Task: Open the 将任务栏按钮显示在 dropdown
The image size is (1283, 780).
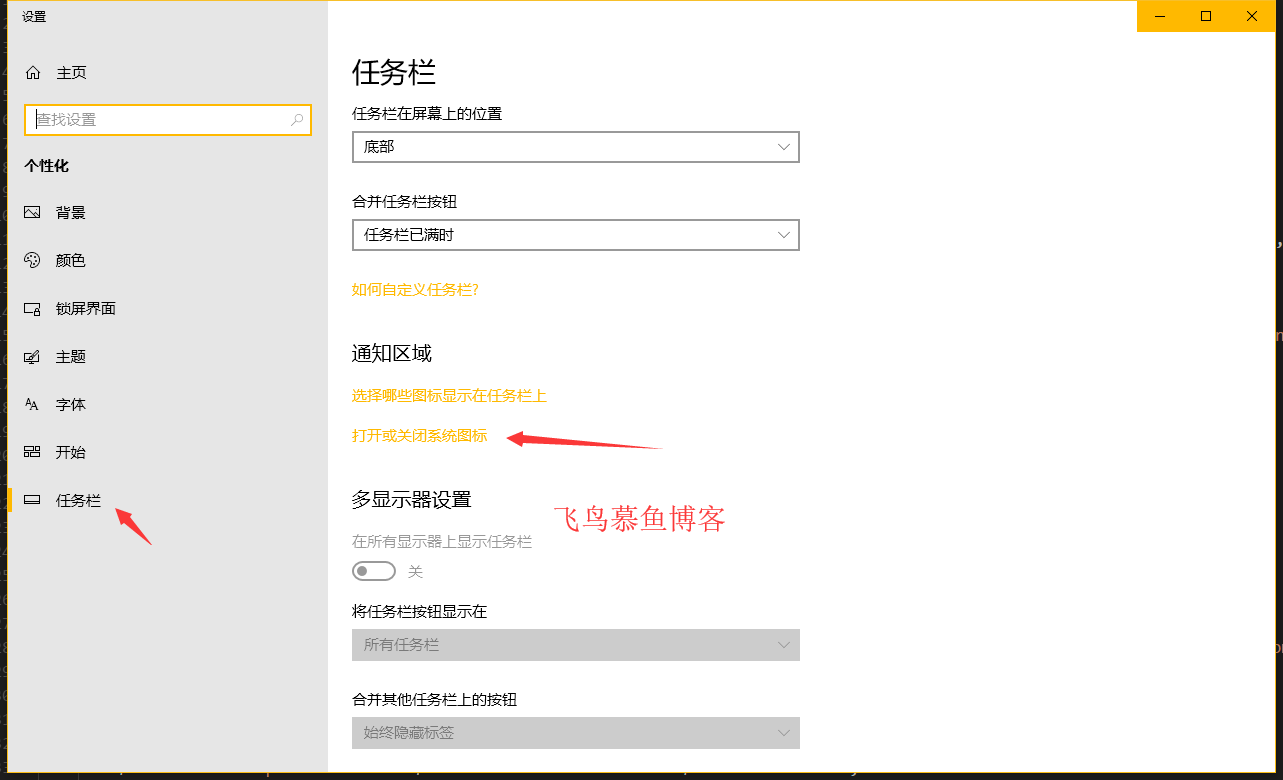Action: click(575, 645)
